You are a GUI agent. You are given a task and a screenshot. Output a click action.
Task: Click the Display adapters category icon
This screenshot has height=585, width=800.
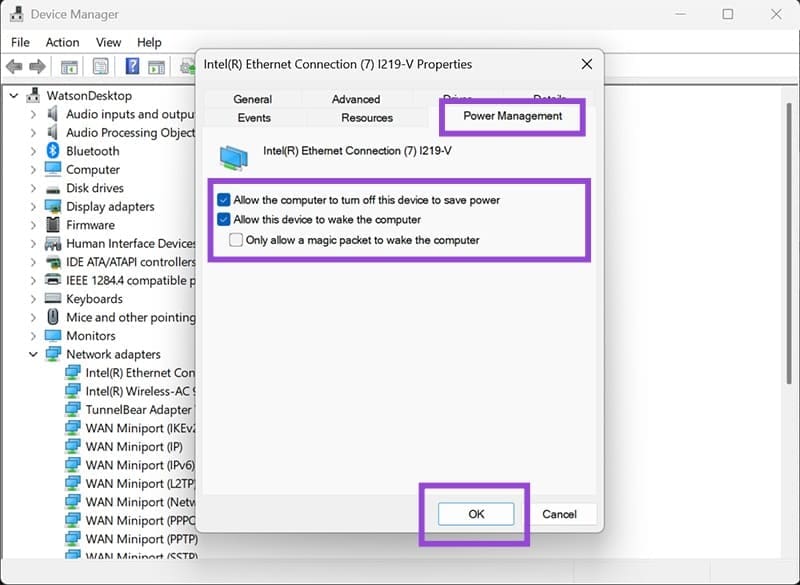tap(53, 206)
